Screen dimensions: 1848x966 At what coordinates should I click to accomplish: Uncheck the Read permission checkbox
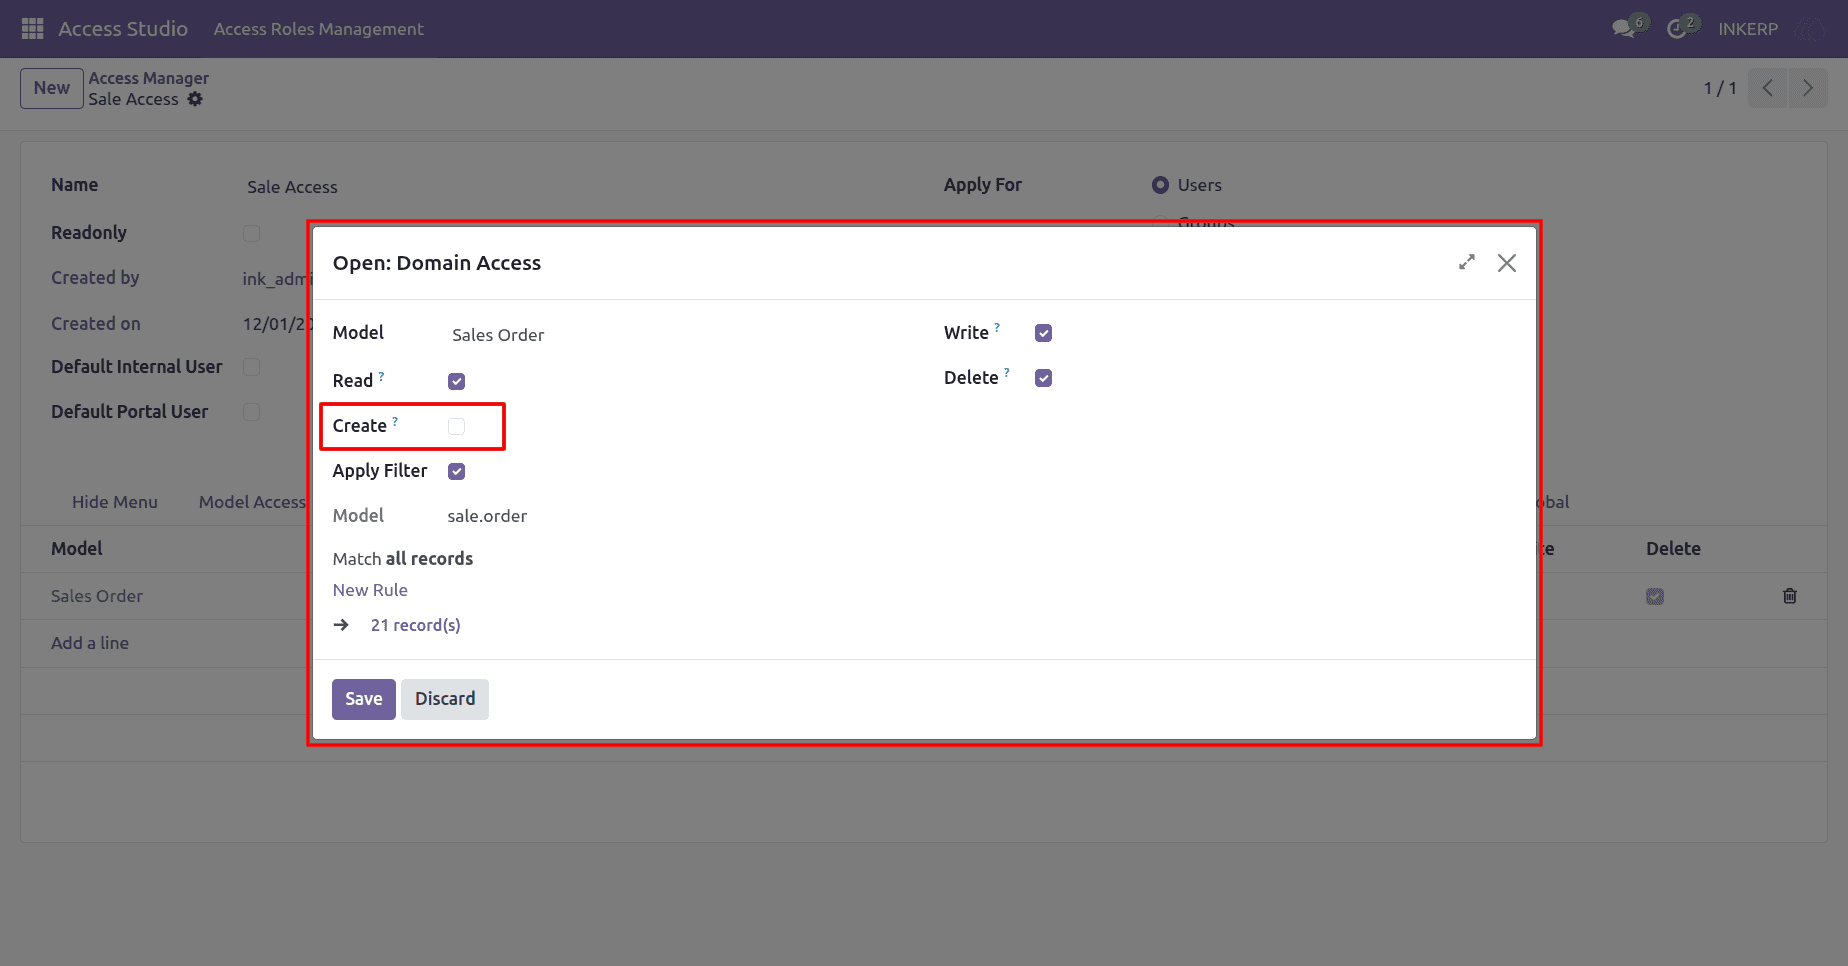click(x=456, y=381)
